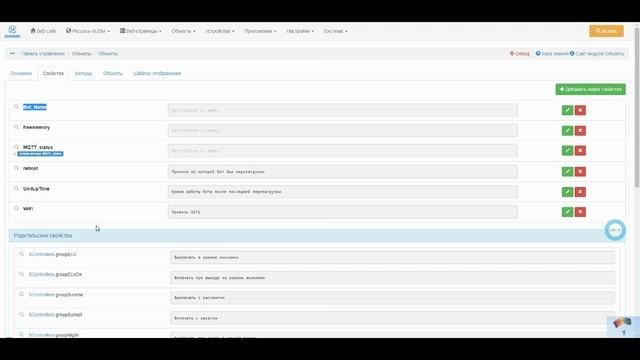640x360 pixels.
Task: Delete the Bot_Name property with red X
Action: pos(580,110)
